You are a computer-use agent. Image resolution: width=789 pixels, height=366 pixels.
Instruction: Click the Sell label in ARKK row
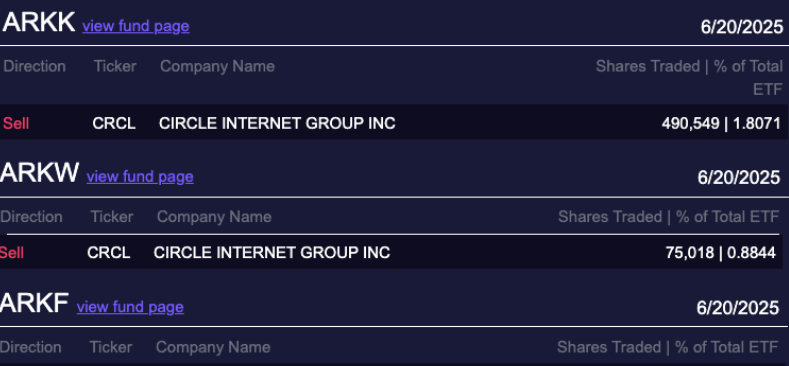(x=16, y=123)
